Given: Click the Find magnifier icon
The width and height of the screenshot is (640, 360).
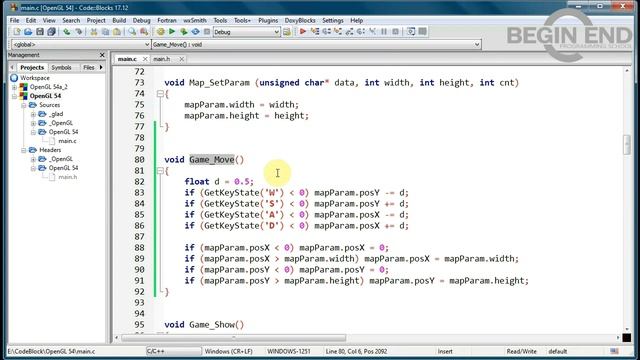Looking at the screenshot, I should (132, 32).
